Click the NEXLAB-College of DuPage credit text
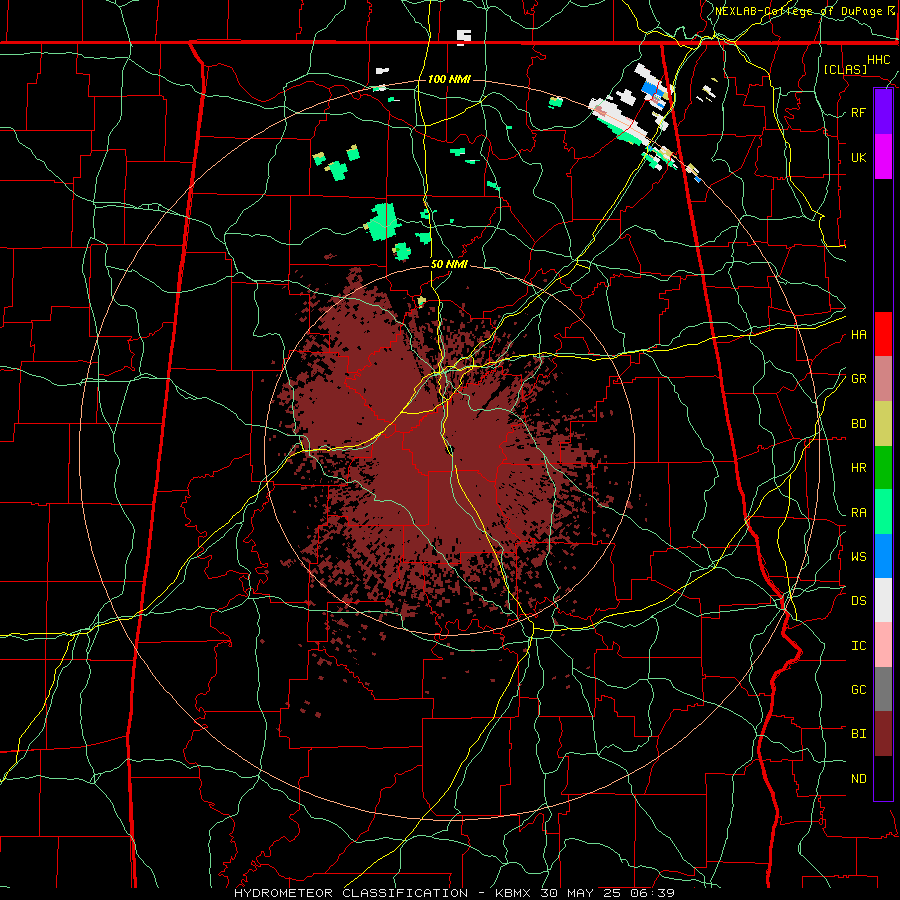Viewport: 900px width, 900px height. pos(798,11)
